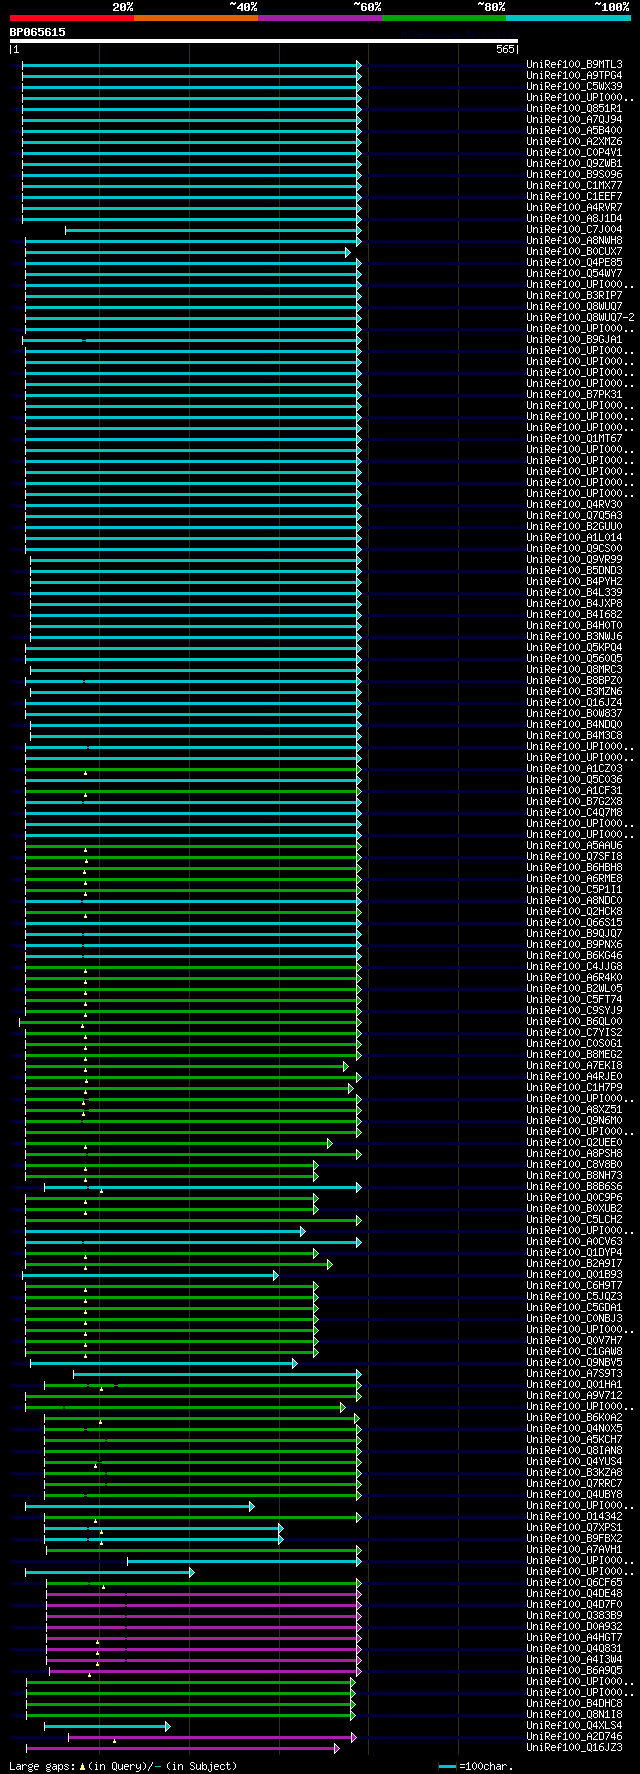
Task: Click the UniRef100_Q2UEE0 label
Action: 574,1143
